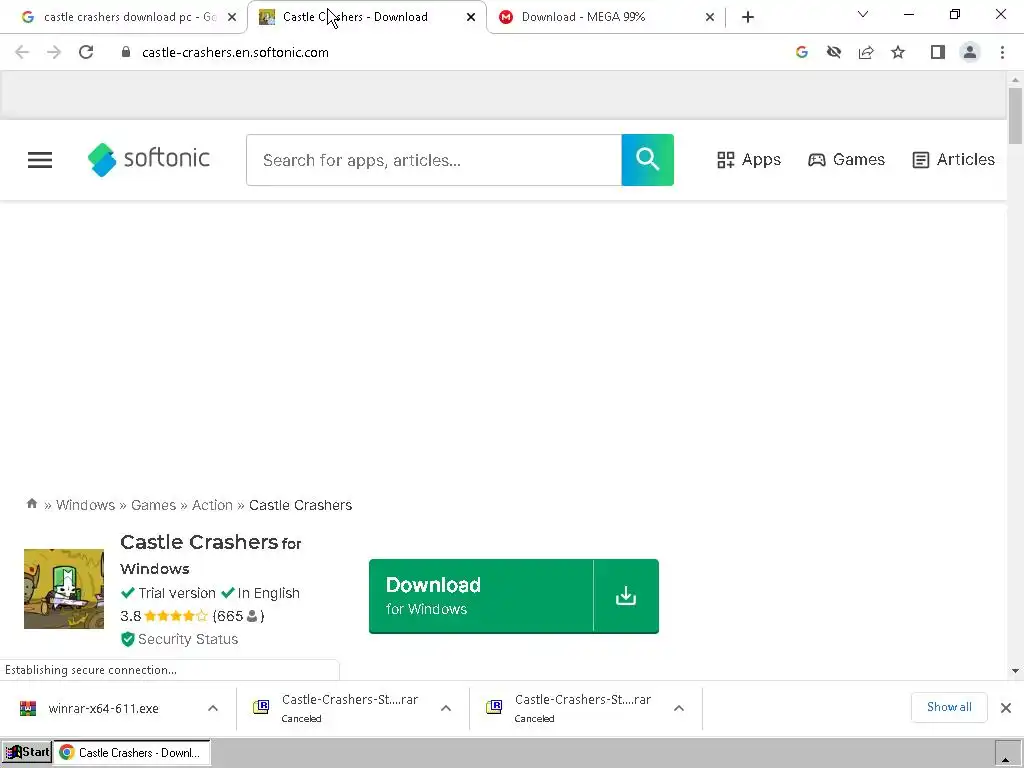This screenshot has height=768, width=1024.
Task: Open the Apps section
Action: [x=749, y=160]
